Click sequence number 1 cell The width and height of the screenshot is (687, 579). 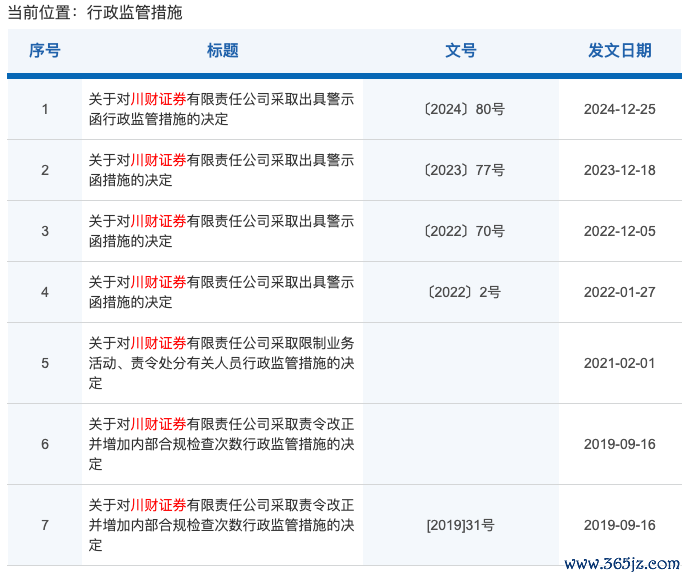pos(45,109)
